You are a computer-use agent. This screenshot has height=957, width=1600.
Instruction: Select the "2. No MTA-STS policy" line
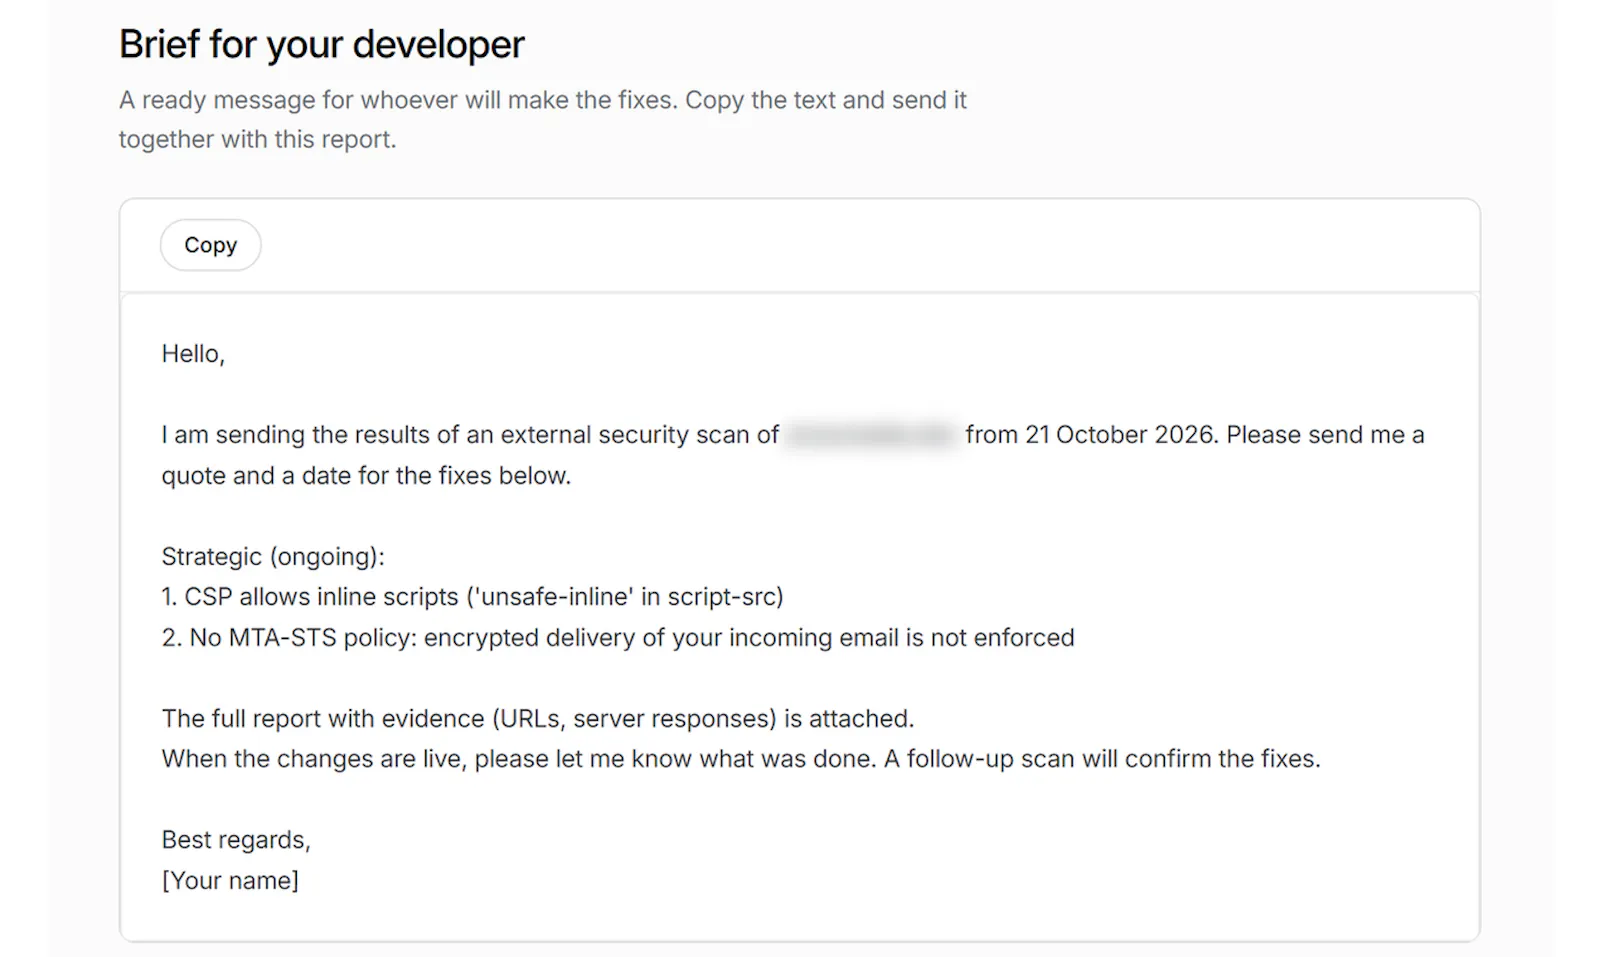(618, 638)
